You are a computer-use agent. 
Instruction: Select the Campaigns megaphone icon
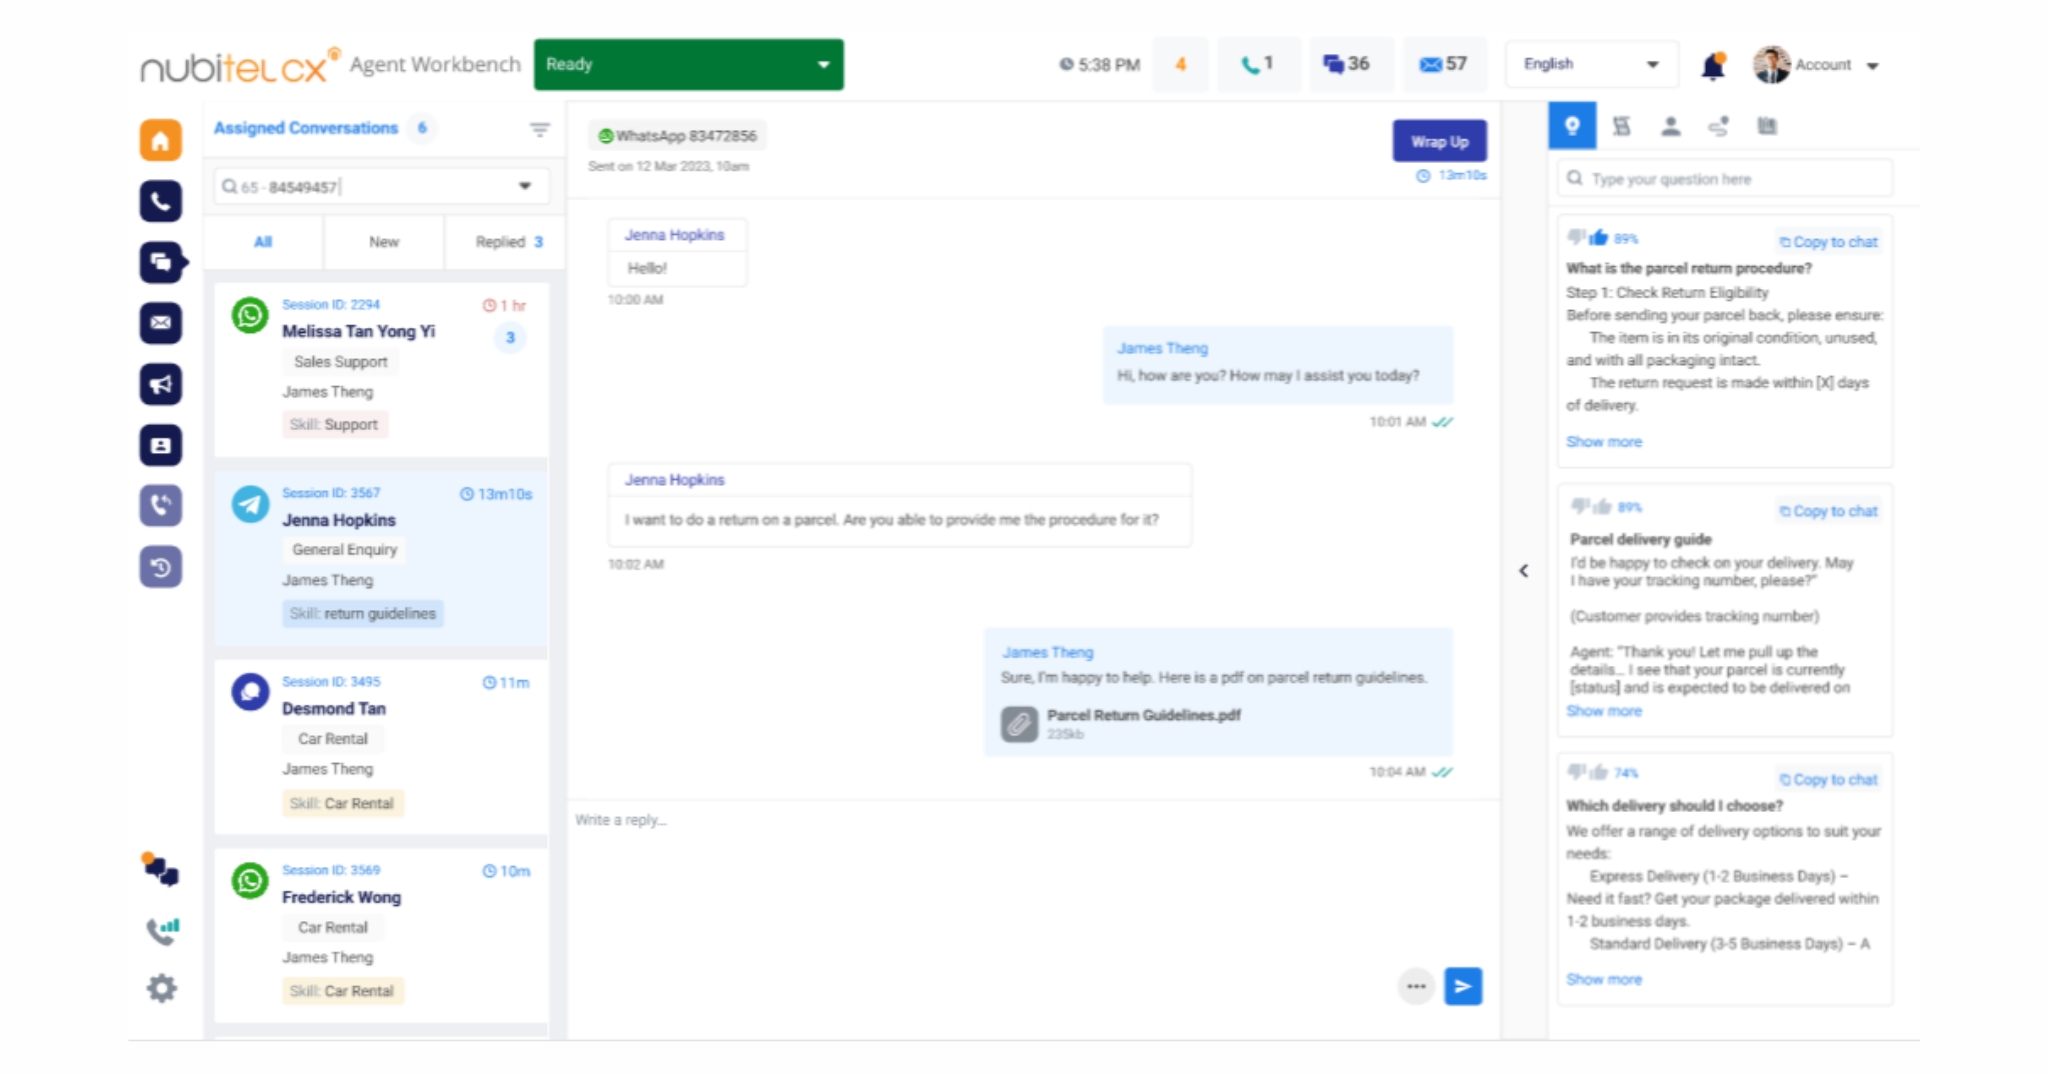pos(162,384)
